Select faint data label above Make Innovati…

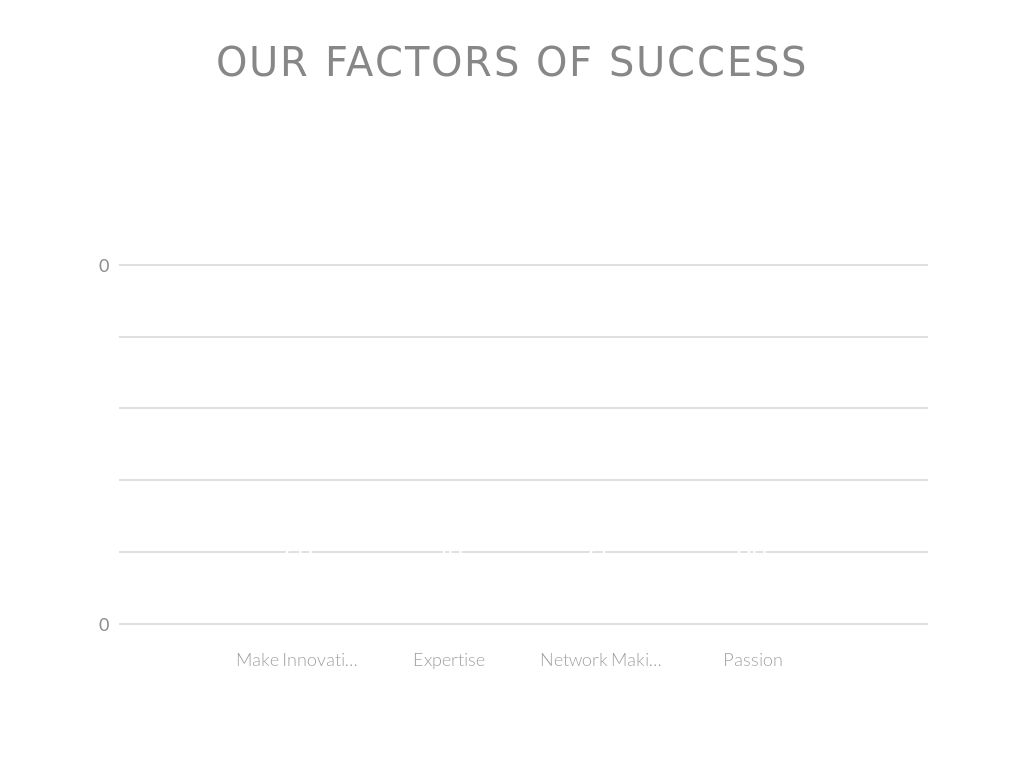pos(298,549)
